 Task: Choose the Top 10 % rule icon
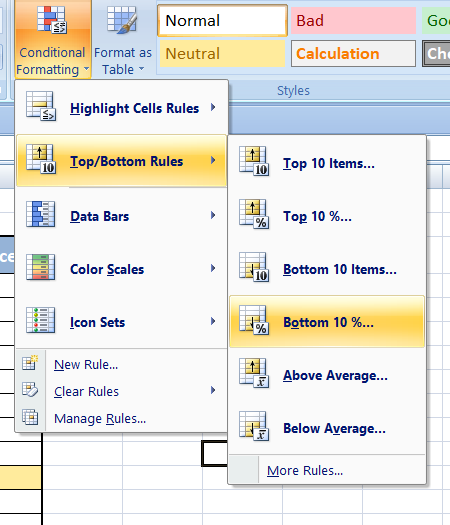tap(254, 214)
